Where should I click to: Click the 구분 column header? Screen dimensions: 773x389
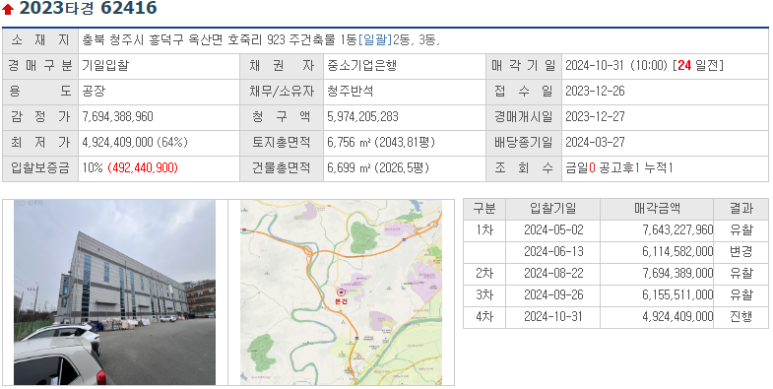point(484,209)
